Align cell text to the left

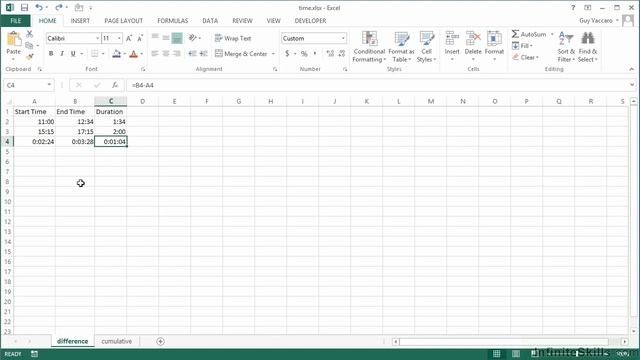[x=155, y=53]
